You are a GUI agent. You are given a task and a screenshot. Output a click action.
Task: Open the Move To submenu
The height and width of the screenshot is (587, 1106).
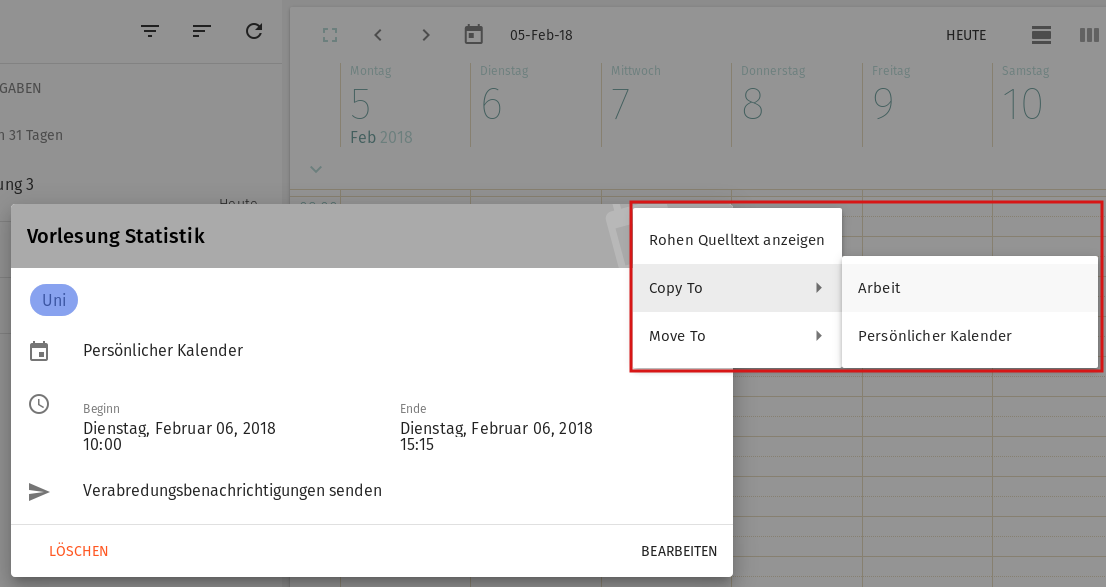pos(736,336)
